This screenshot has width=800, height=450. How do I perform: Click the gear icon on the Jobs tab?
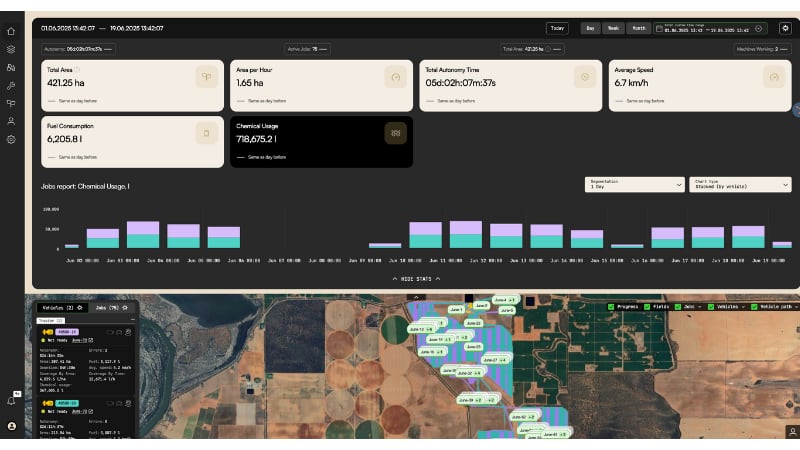(125, 308)
